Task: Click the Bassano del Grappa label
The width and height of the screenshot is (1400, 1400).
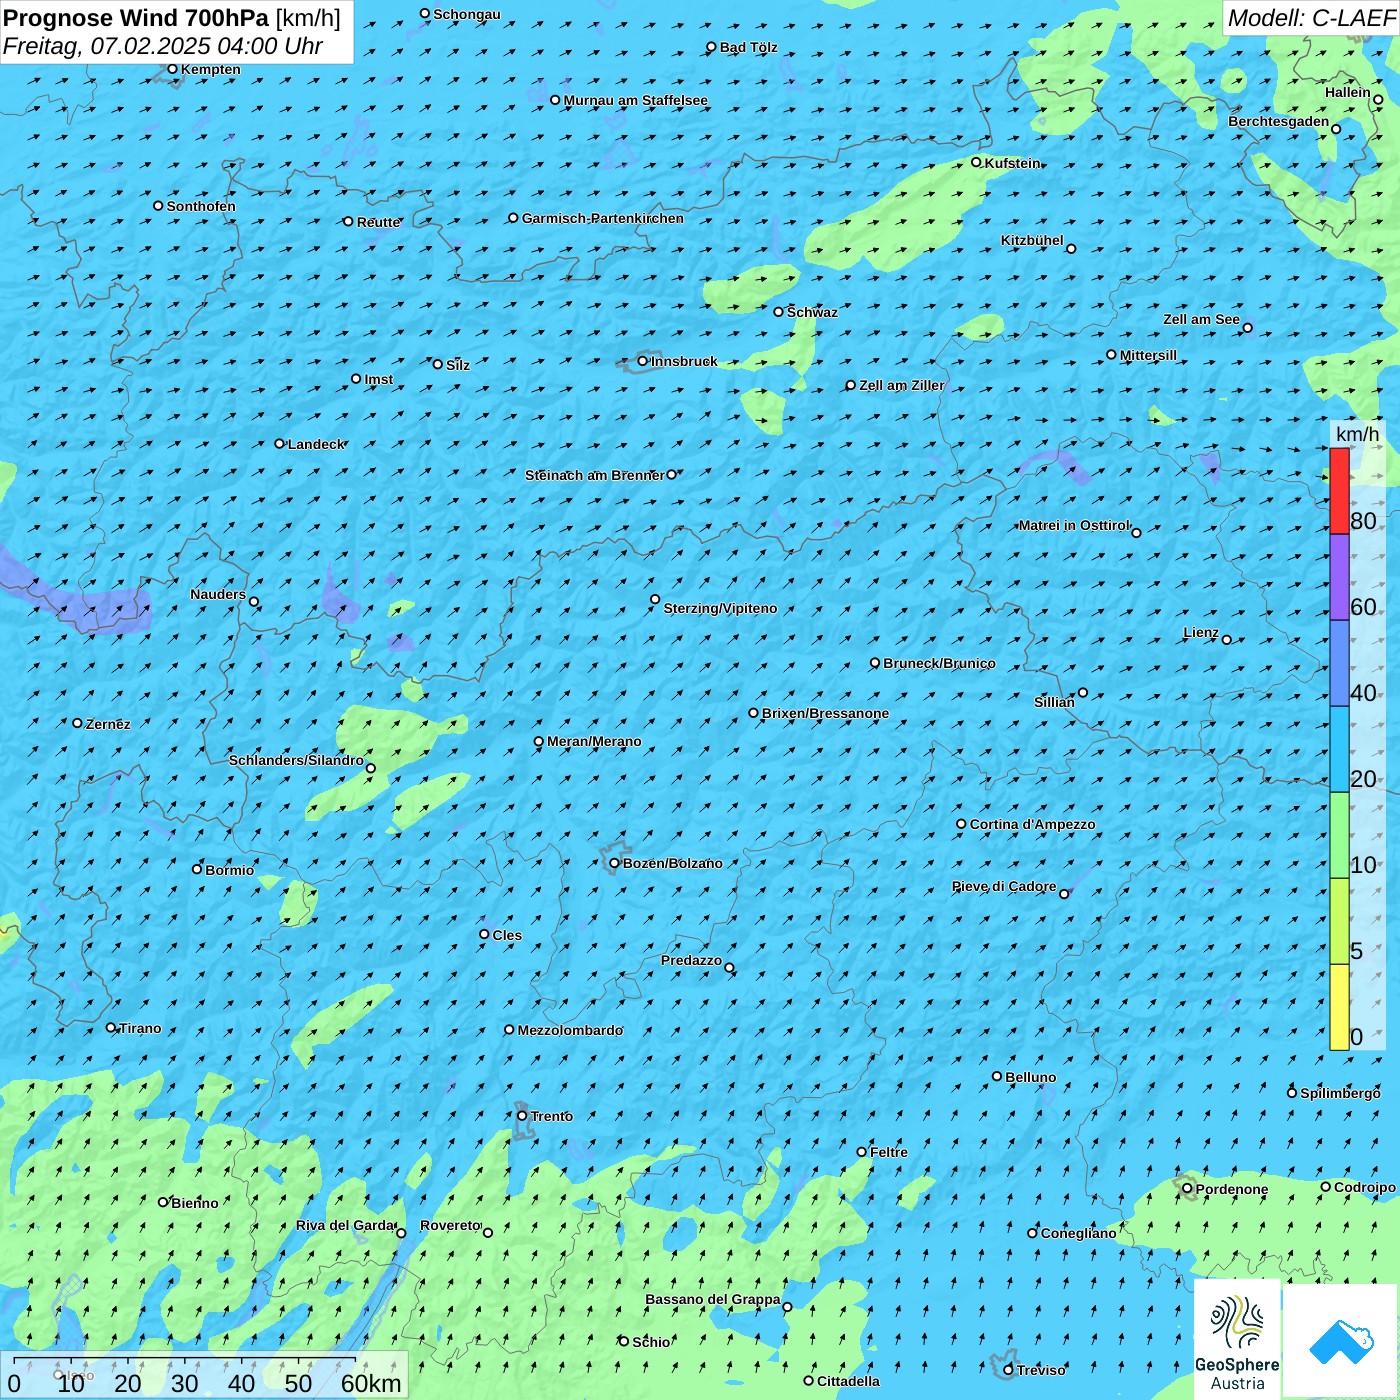Action: 713,1299
